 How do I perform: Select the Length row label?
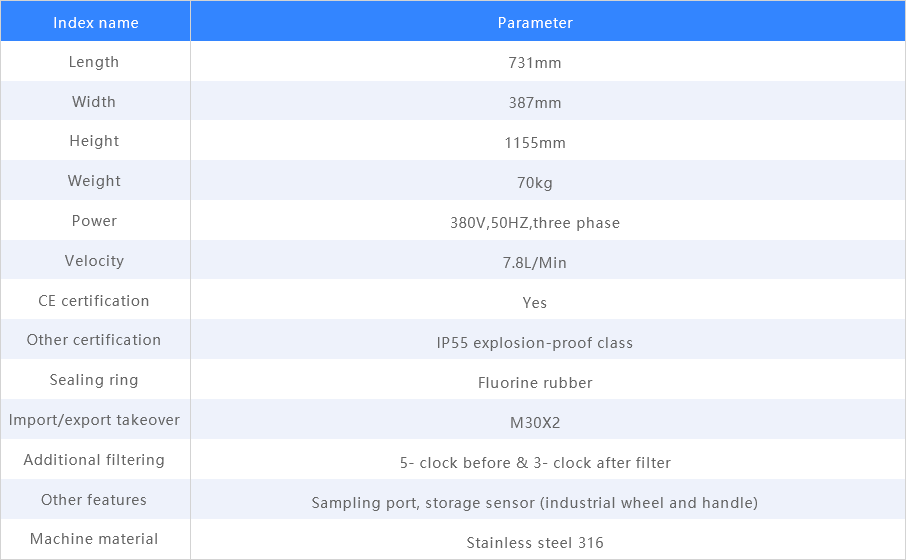94,62
